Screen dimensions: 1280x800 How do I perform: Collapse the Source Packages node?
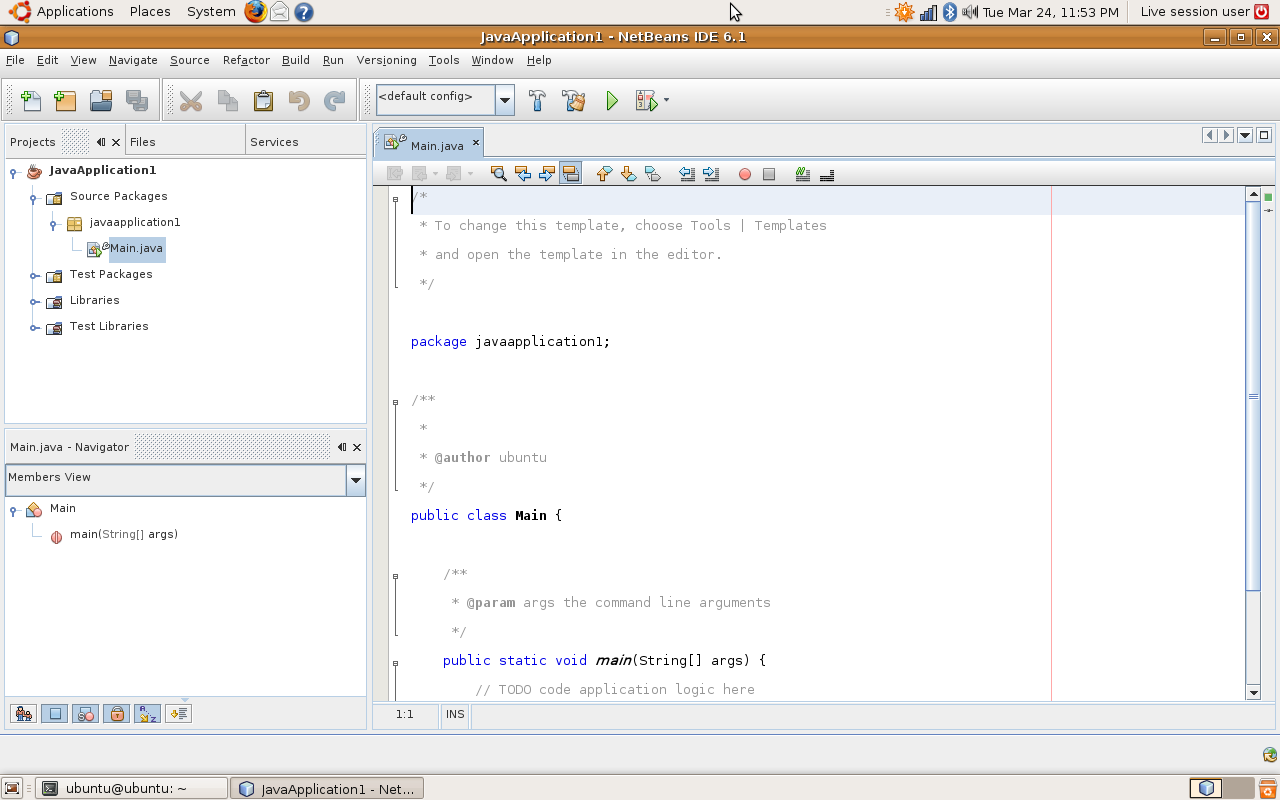[x=34, y=198]
